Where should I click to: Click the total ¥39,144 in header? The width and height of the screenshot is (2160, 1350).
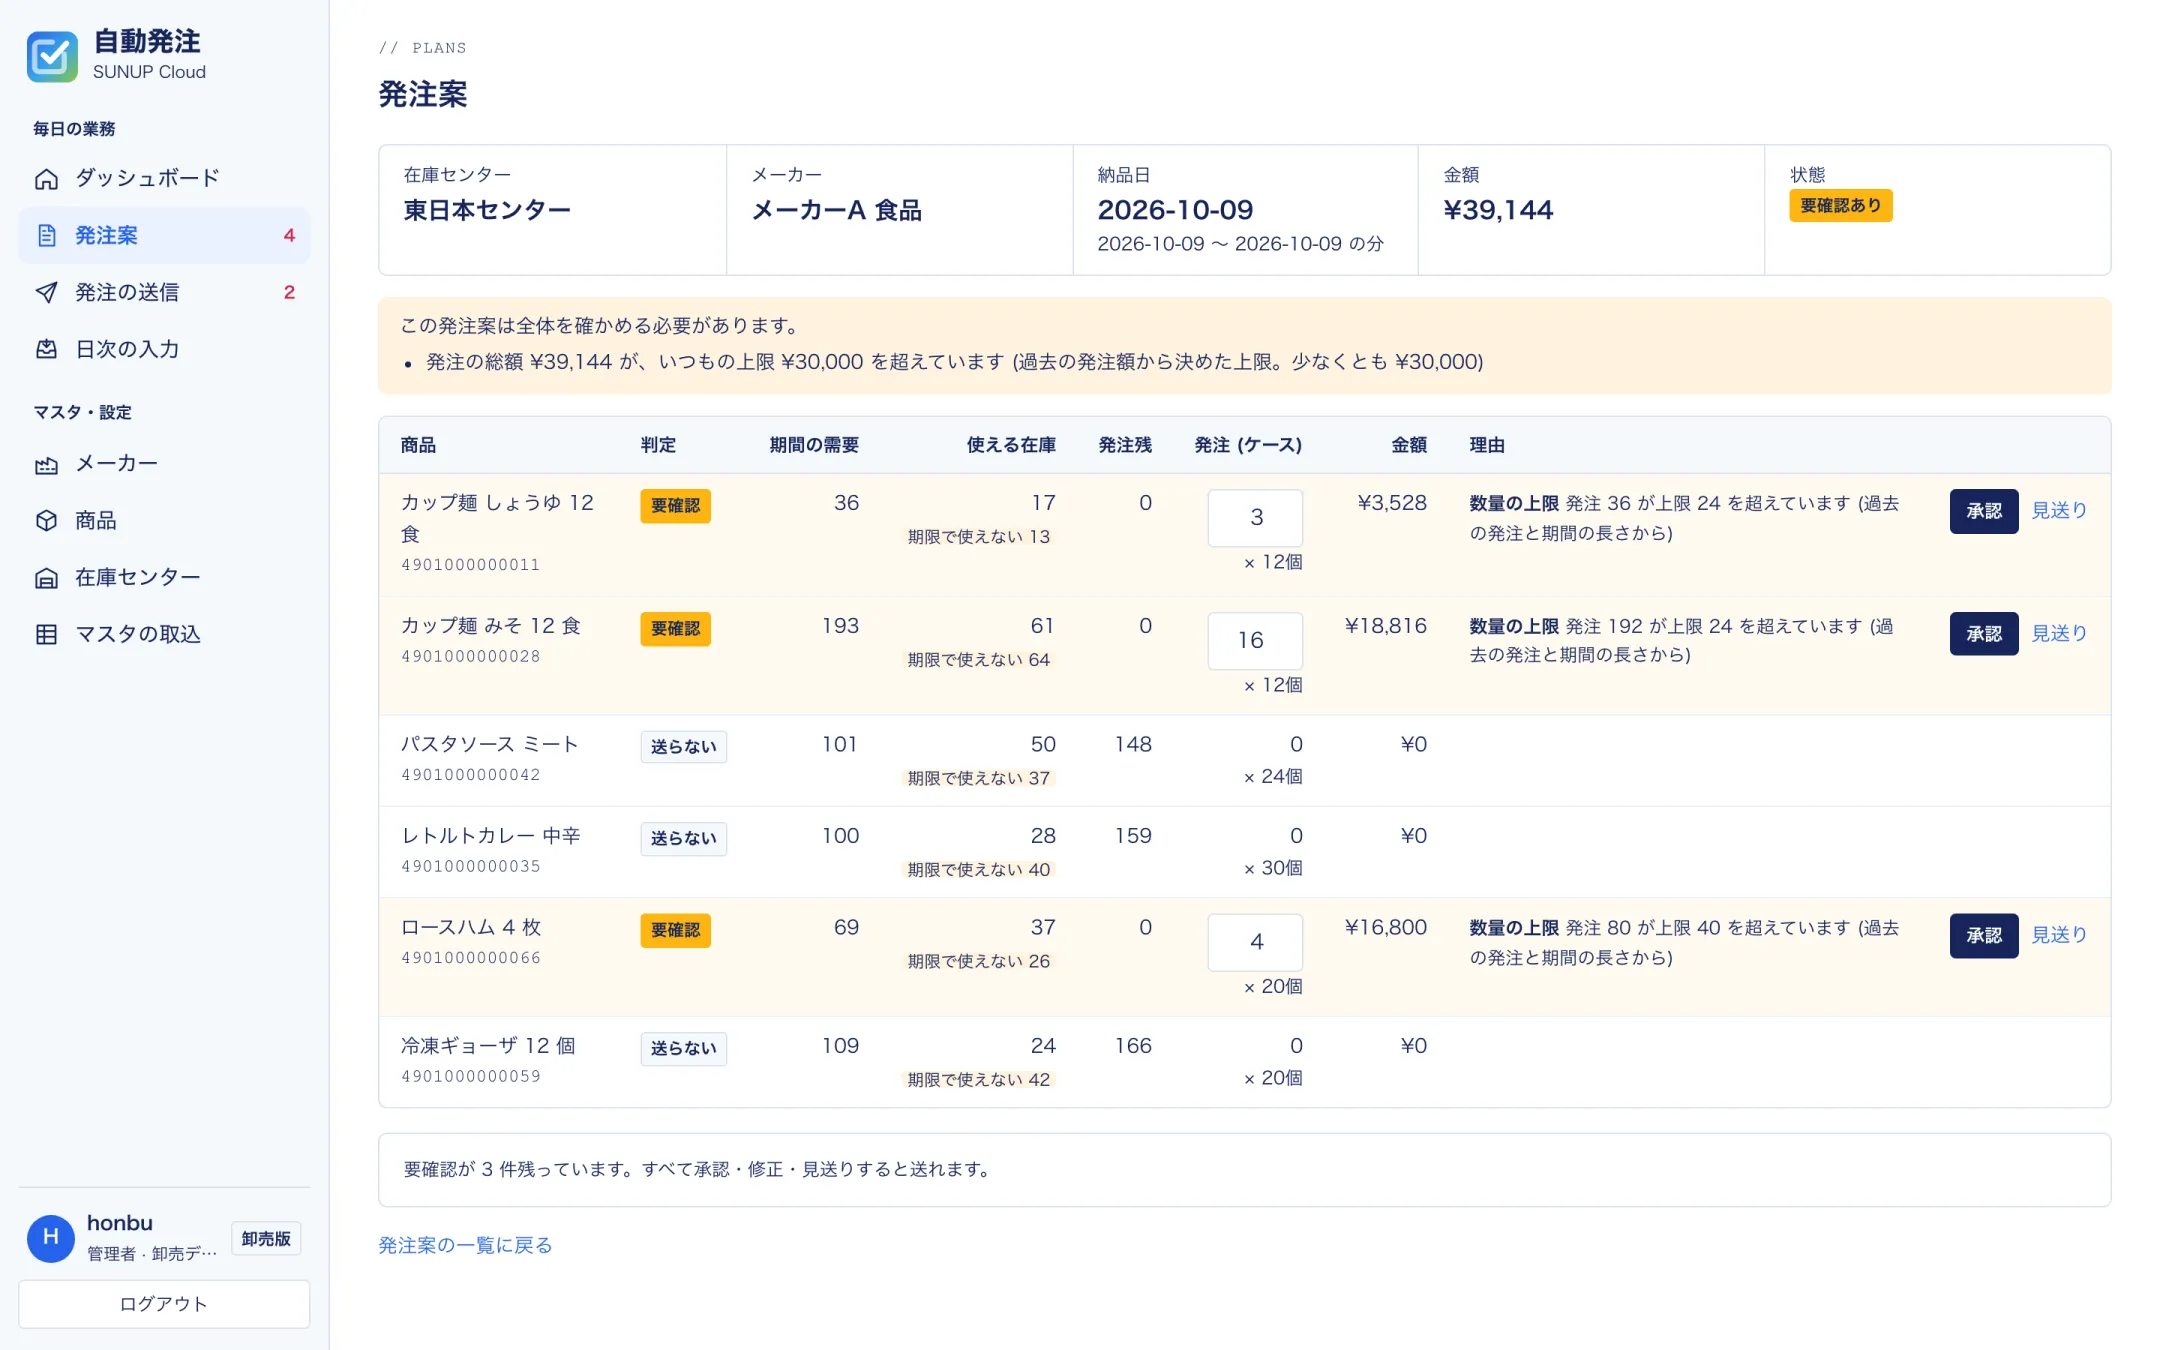click(1498, 210)
